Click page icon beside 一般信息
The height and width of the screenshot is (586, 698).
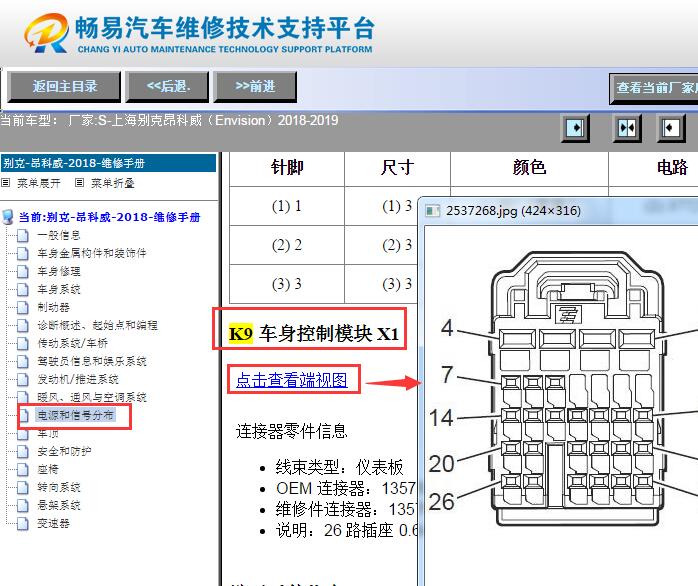coord(23,236)
